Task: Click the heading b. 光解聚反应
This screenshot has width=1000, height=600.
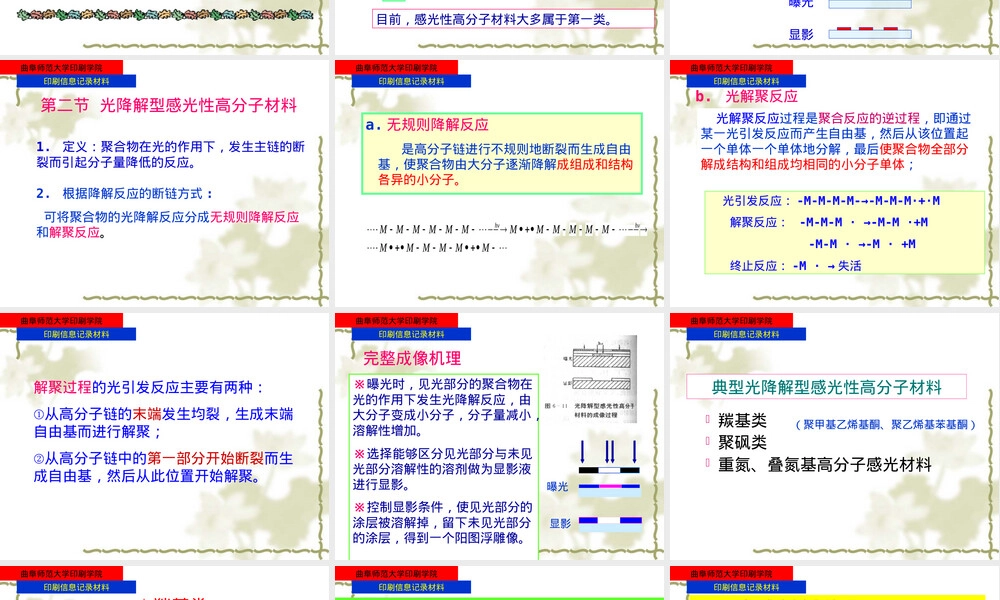Action: (x=746, y=96)
